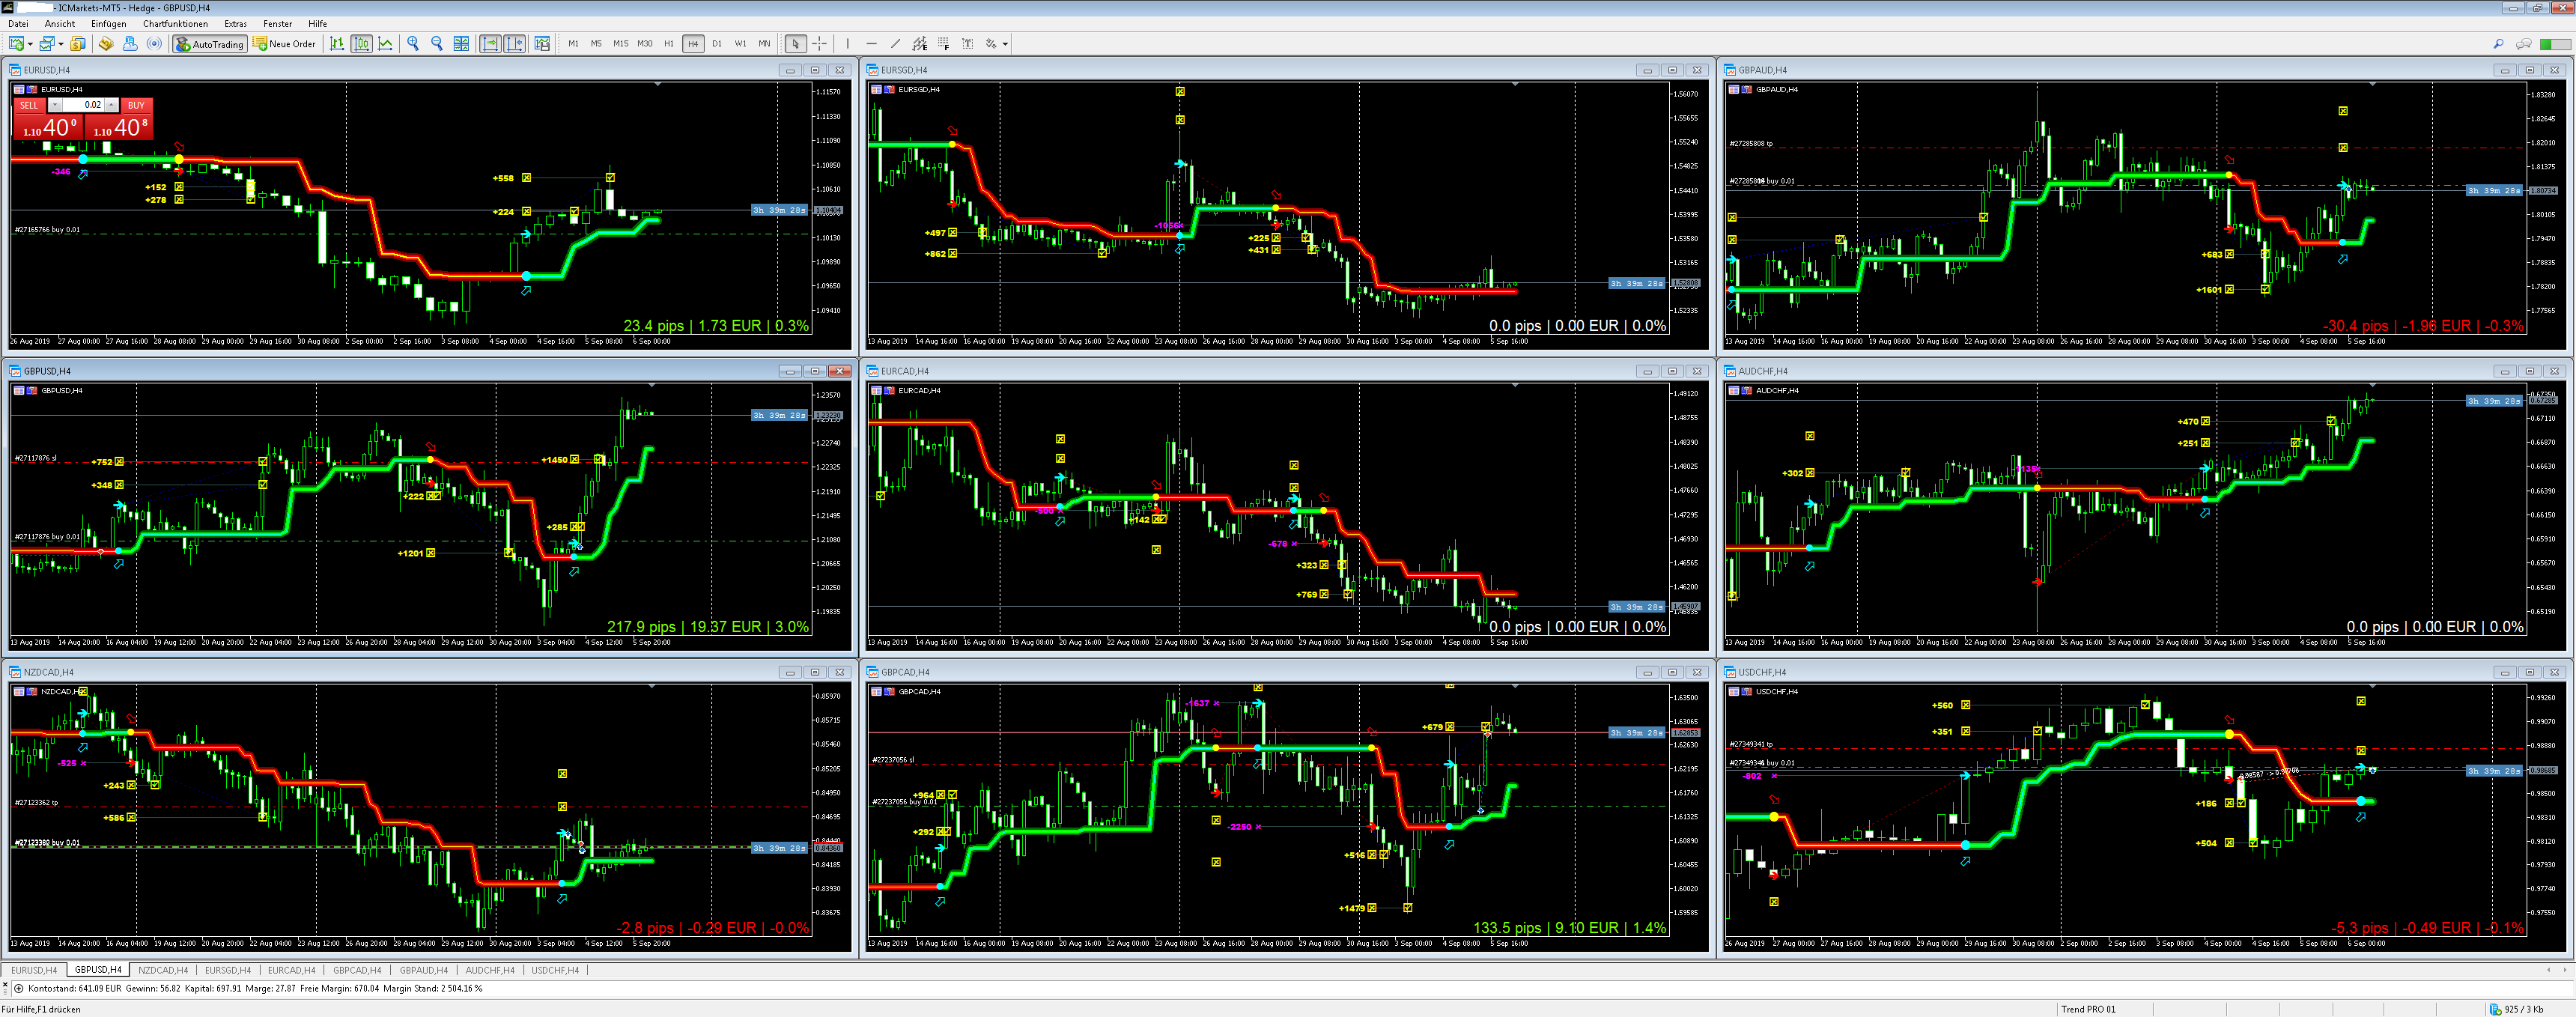Screen dimensions: 2576x1017
Task: Open the chat messages icon at top right
Action: click(2524, 44)
